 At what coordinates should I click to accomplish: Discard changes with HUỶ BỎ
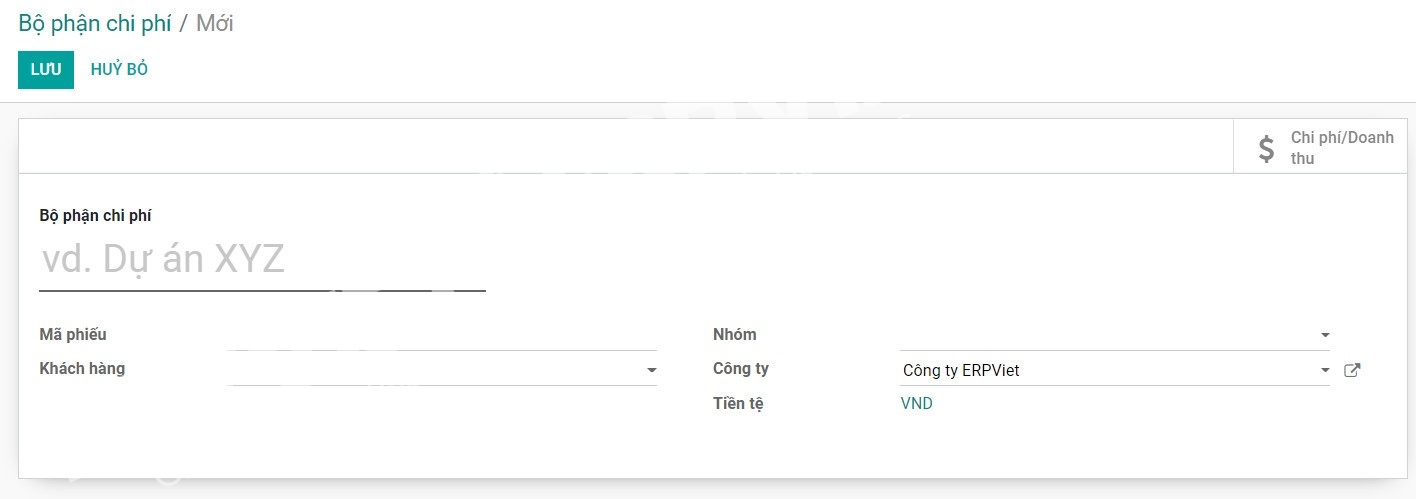point(119,69)
